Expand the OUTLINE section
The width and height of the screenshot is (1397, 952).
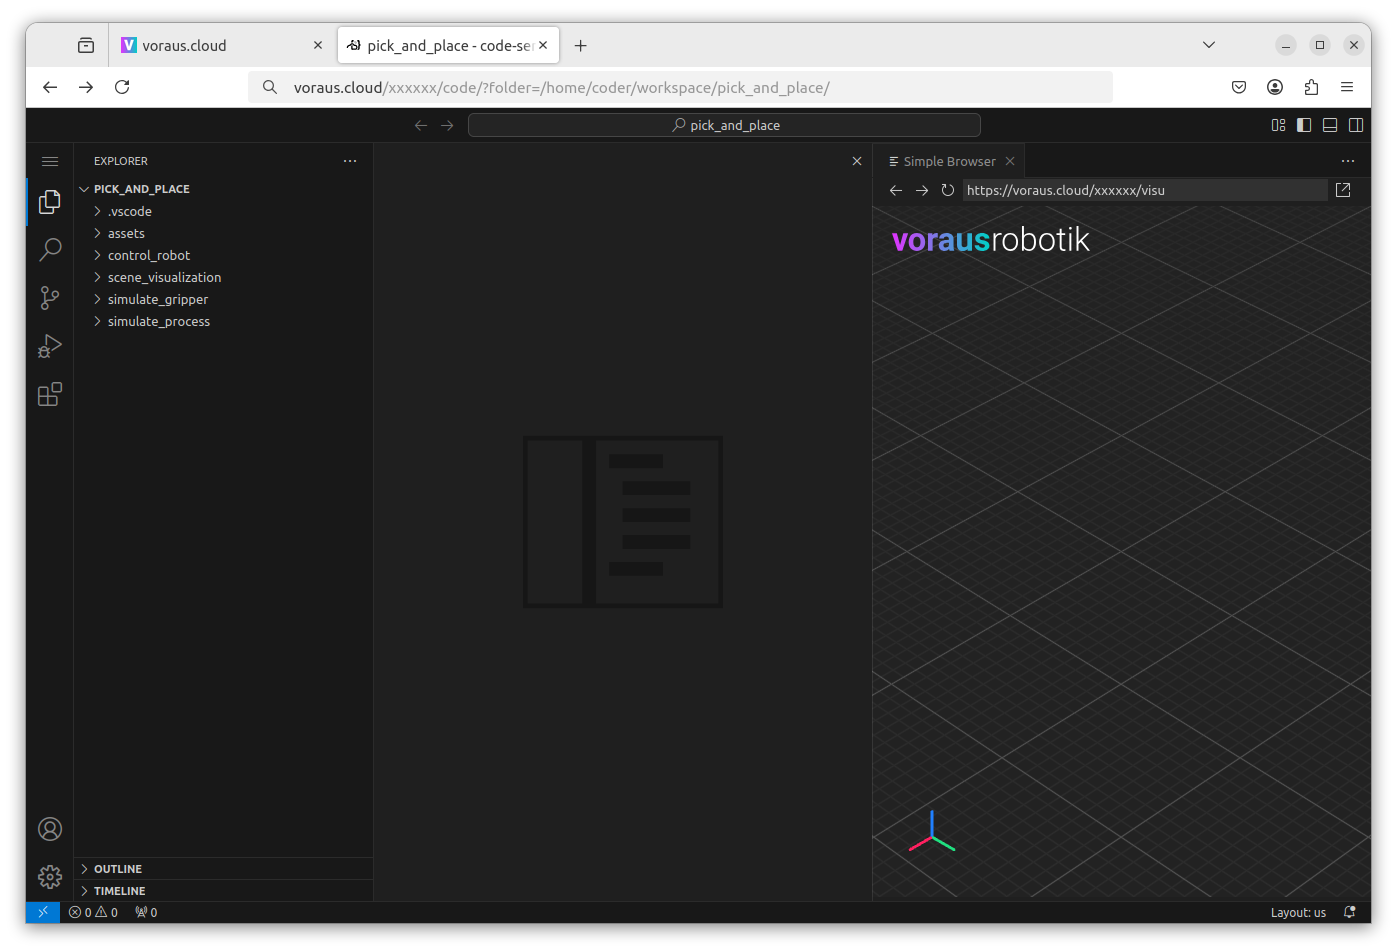click(x=224, y=869)
